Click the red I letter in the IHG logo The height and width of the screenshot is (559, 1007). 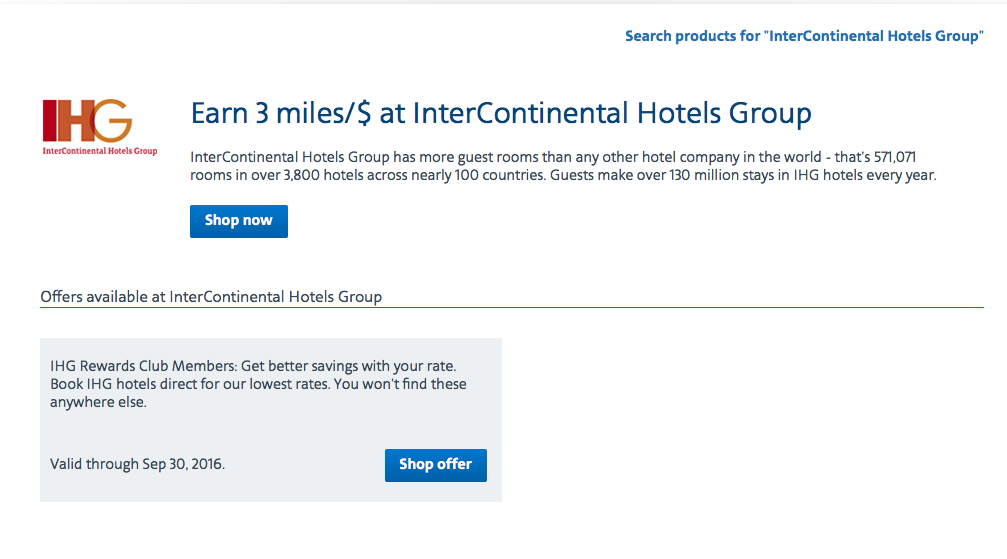[x=48, y=121]
